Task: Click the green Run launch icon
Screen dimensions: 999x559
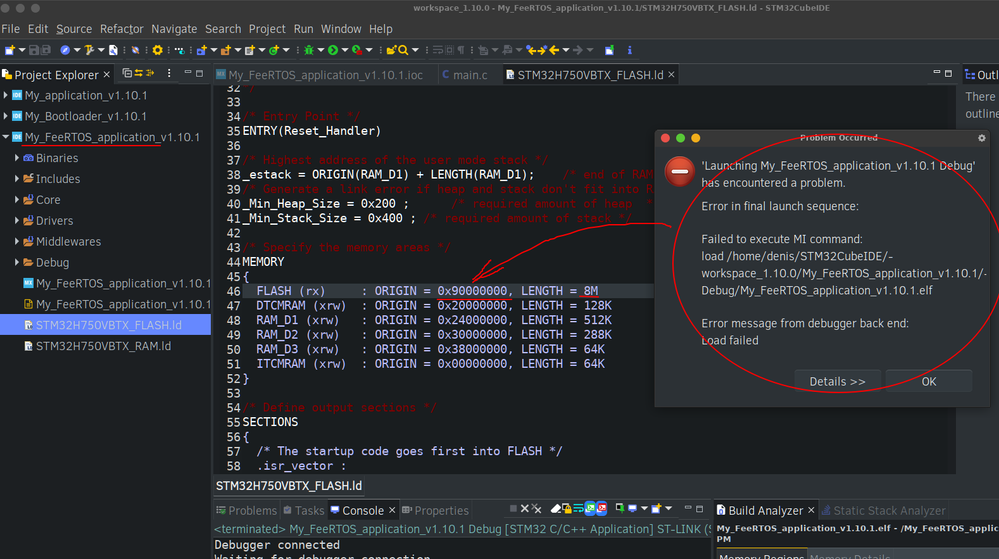Action: tap(333, 50)
